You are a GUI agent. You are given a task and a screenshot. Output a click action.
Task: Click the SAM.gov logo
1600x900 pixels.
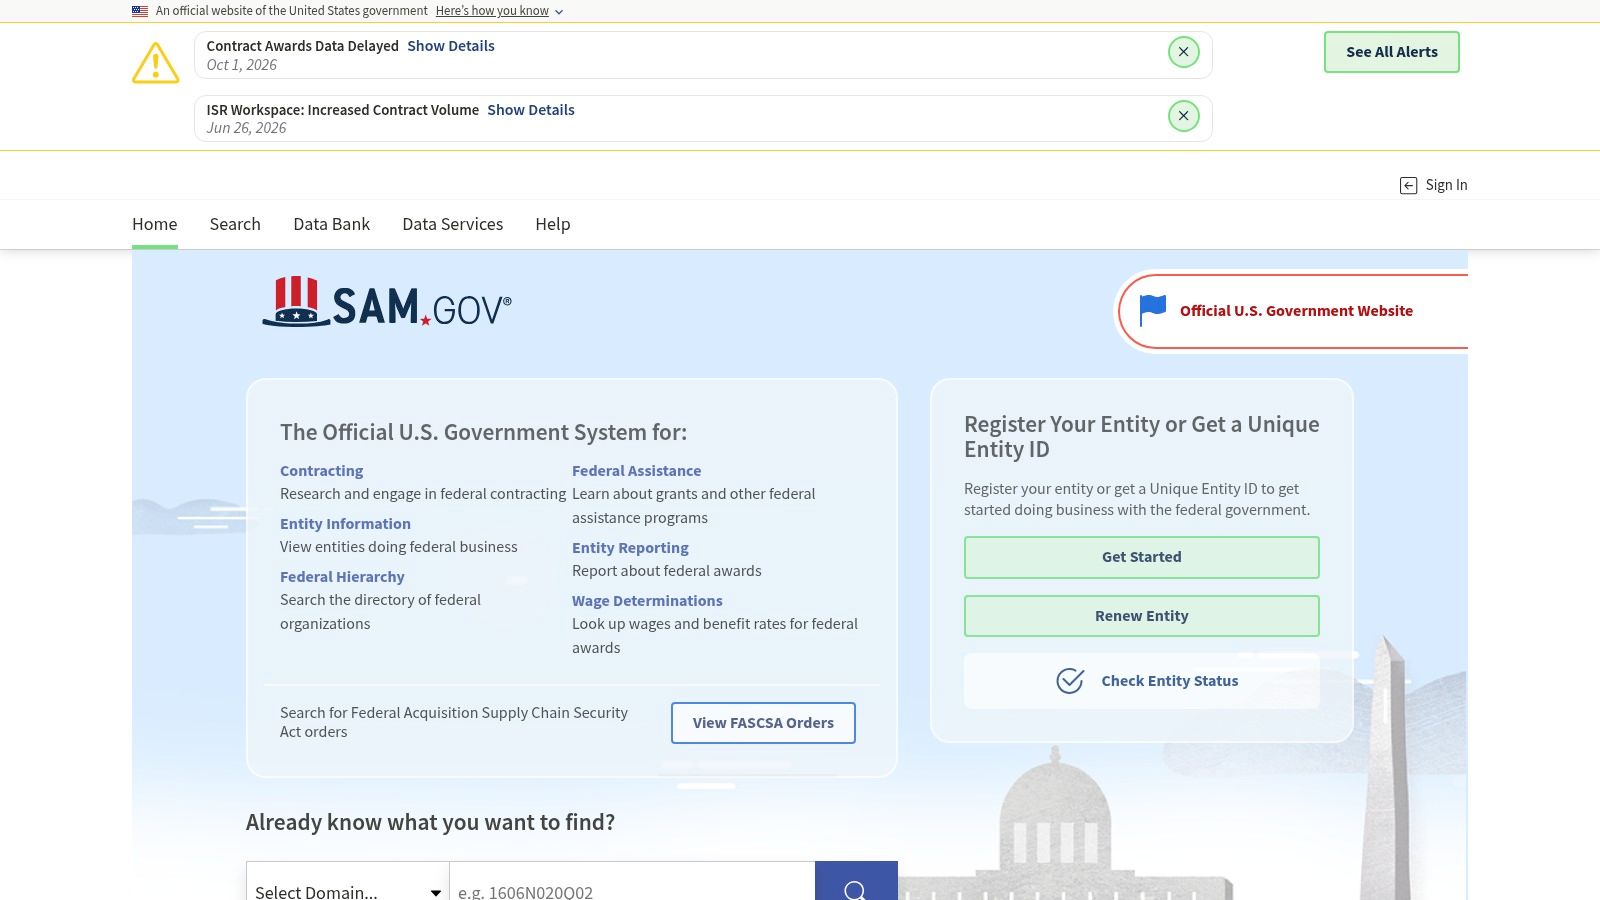[387, 302]
